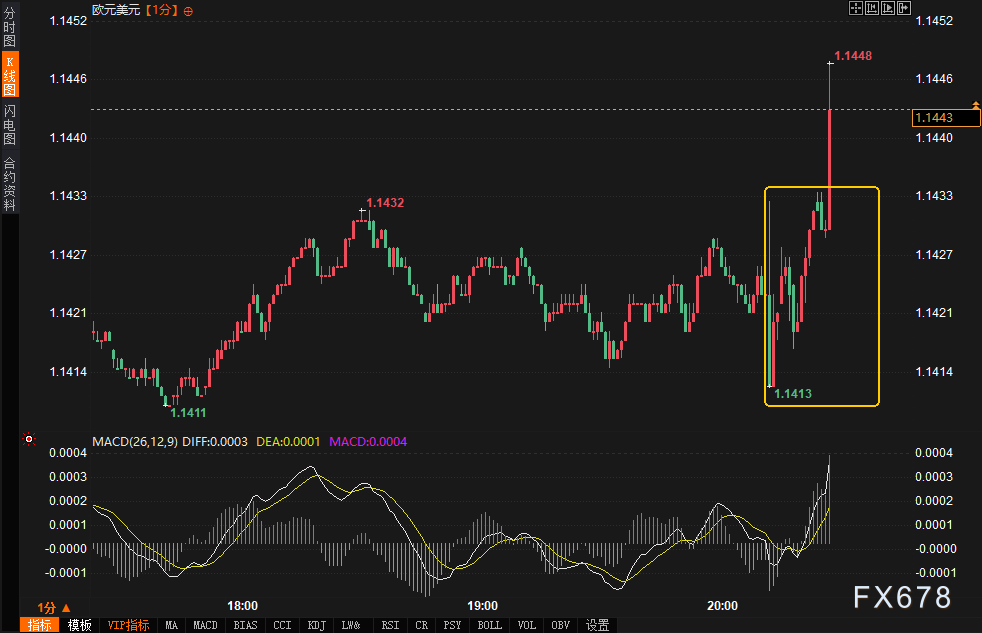Click the rightmost chart toolbar arrow icon

click(x=903, y=8)
